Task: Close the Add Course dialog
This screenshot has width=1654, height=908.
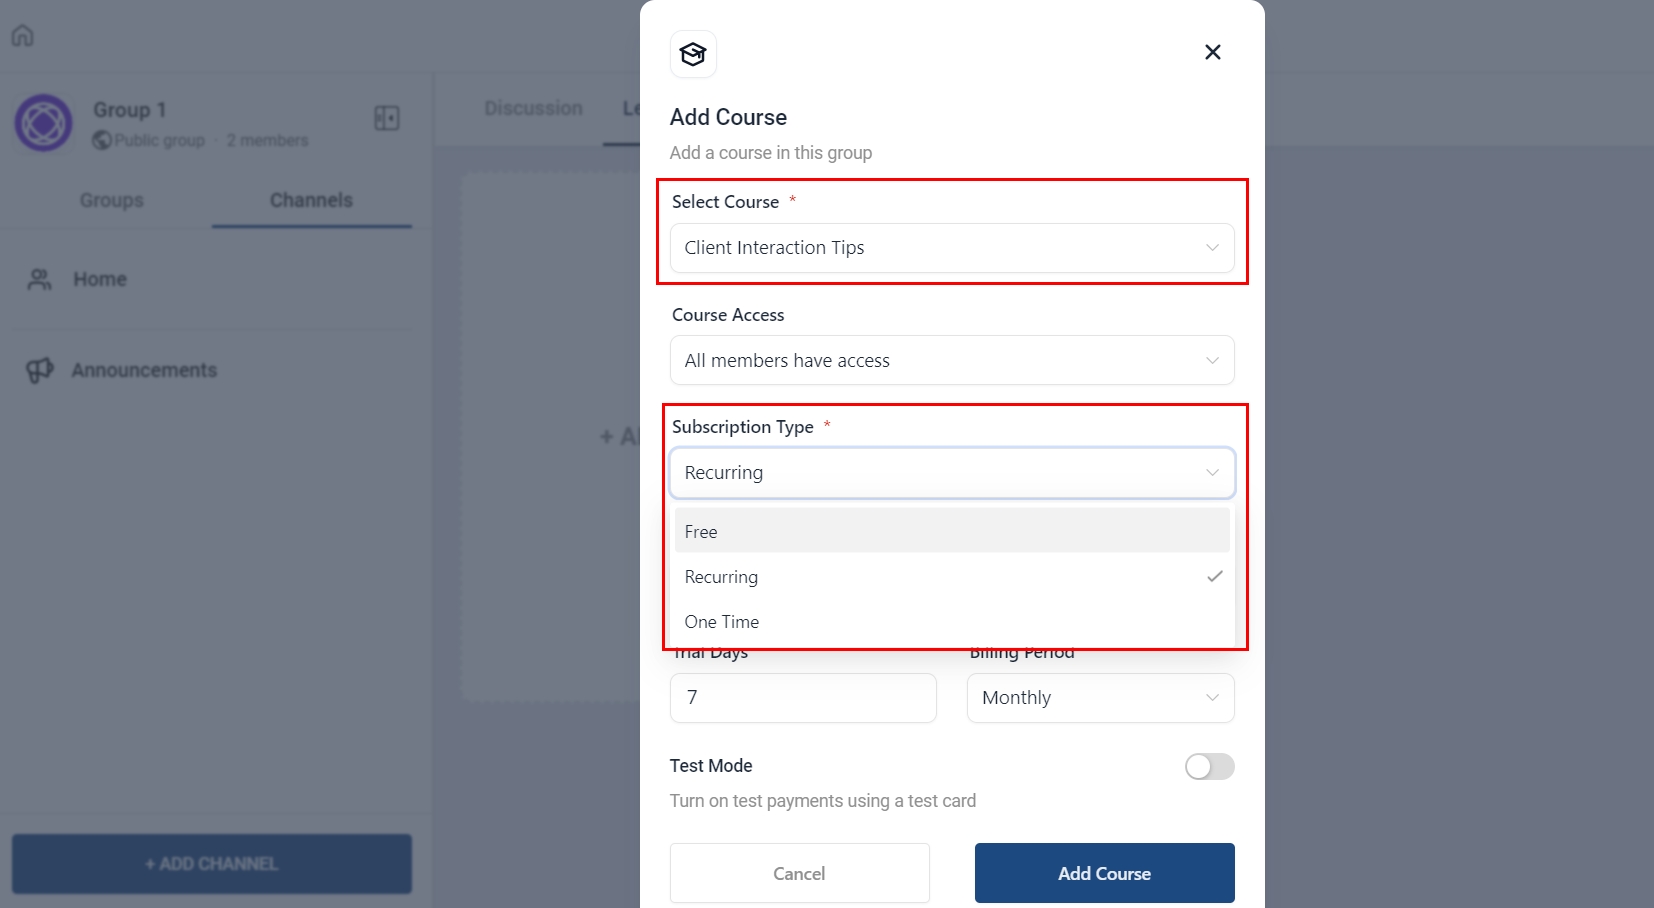Action: click(1212, 52)
